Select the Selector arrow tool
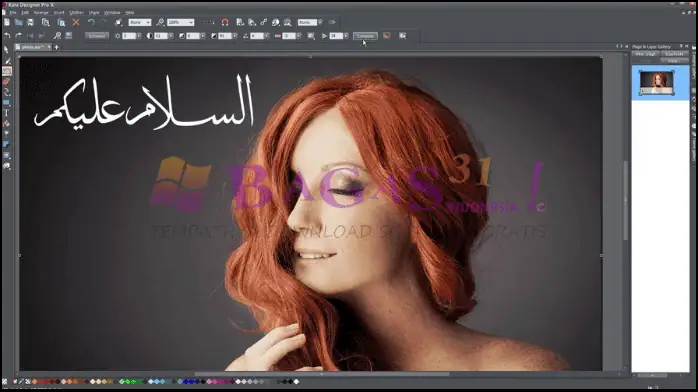 tap(6, 49)
